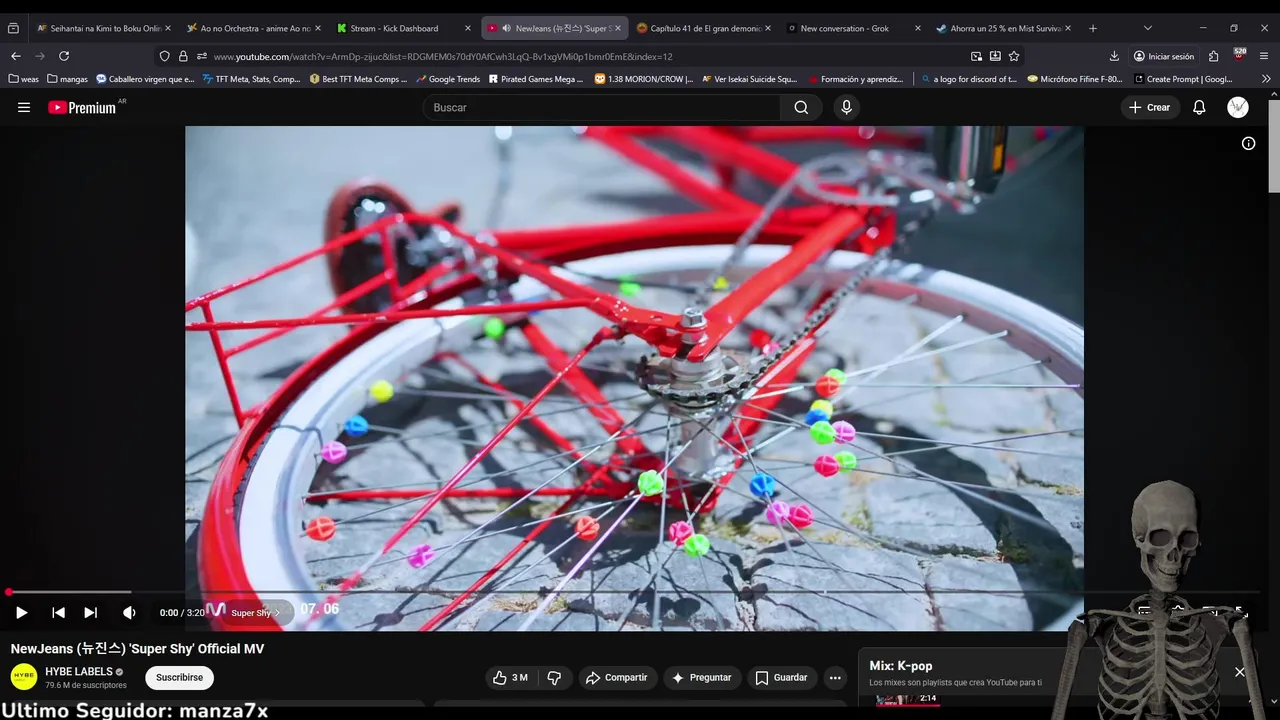The image size is (1280, 720).
Task: Open the mangas bookmarks folder
Action: coord(67,79)
